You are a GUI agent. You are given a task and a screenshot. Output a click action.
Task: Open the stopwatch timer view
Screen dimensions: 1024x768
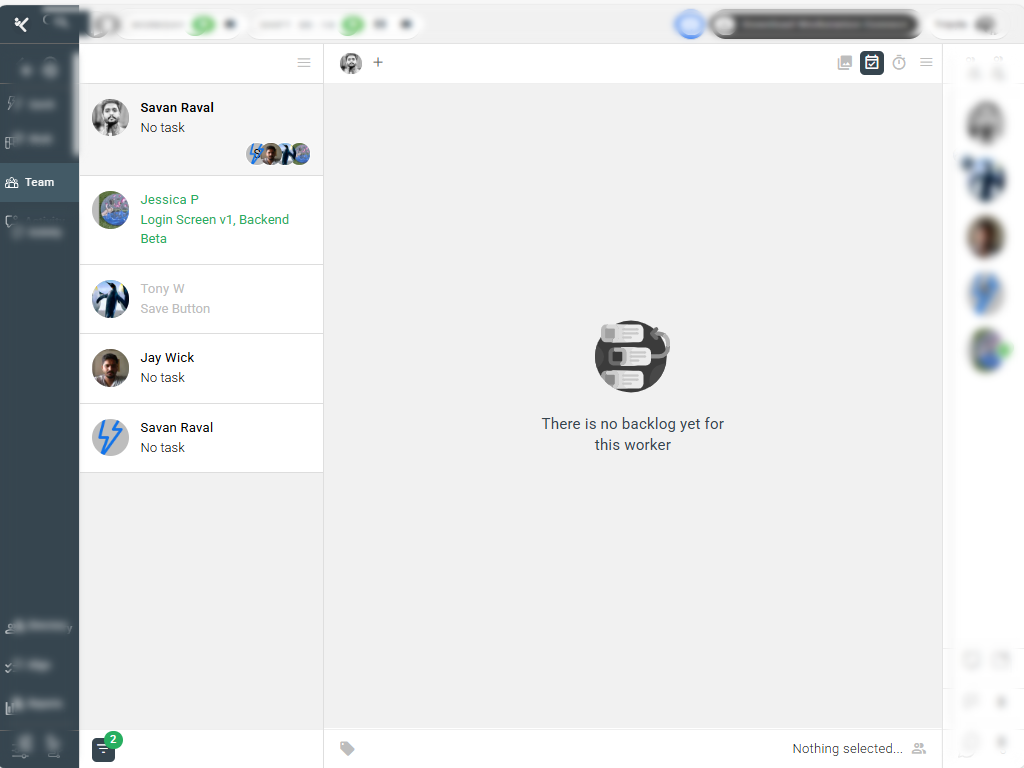[x=899, y=63]
